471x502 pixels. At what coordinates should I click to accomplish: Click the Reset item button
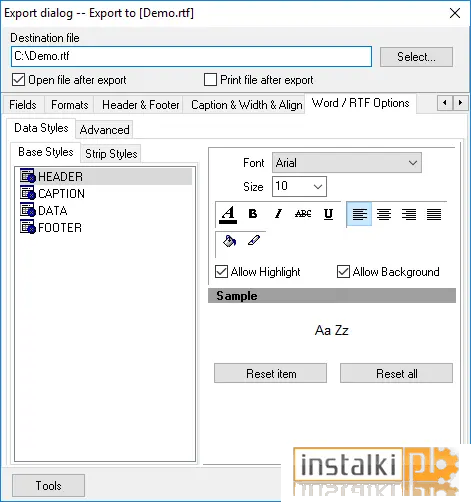coord(271,373)
